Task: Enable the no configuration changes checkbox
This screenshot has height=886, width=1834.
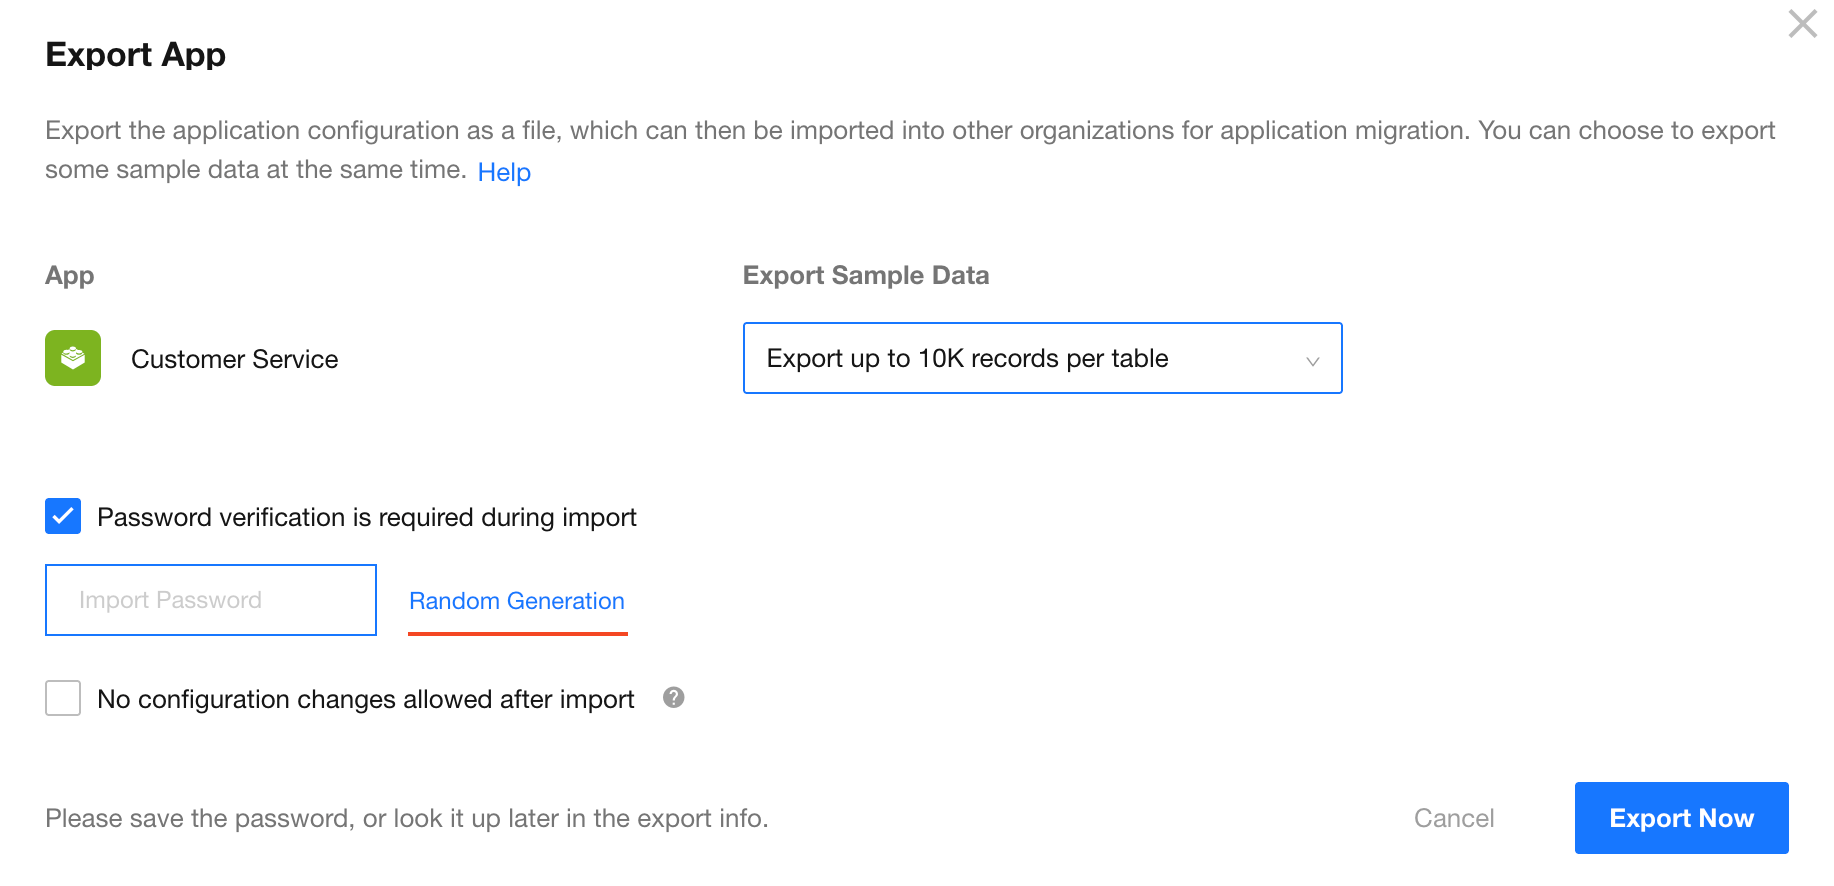Action: [x=63, y=698]
